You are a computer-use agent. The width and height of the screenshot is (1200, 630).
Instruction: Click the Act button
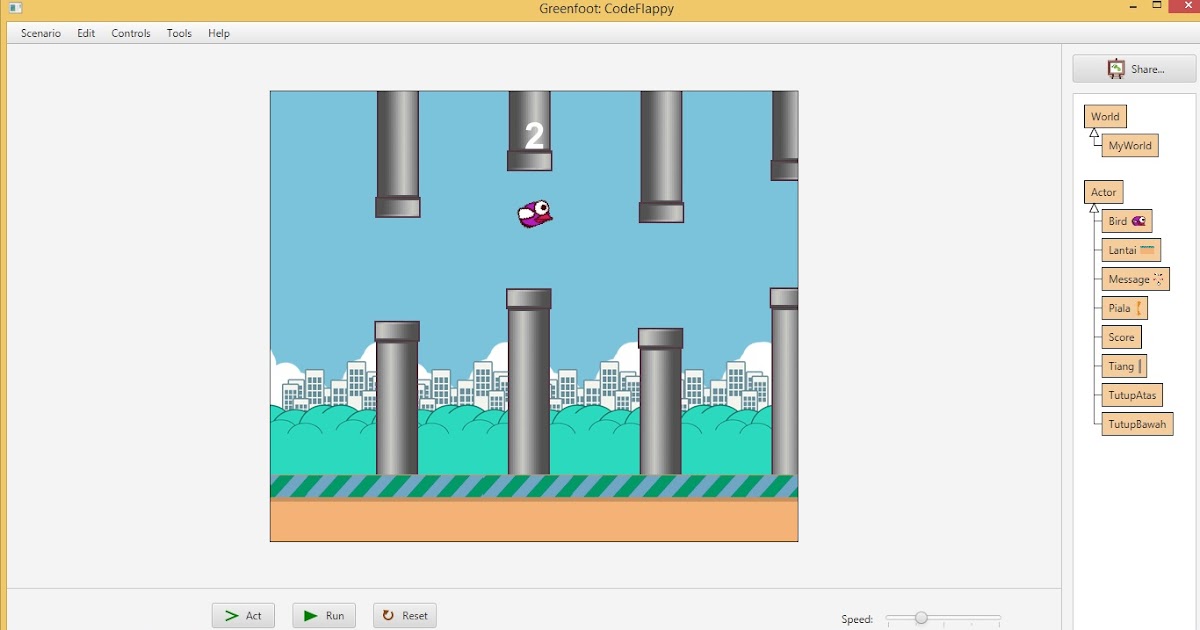point(244,615)
